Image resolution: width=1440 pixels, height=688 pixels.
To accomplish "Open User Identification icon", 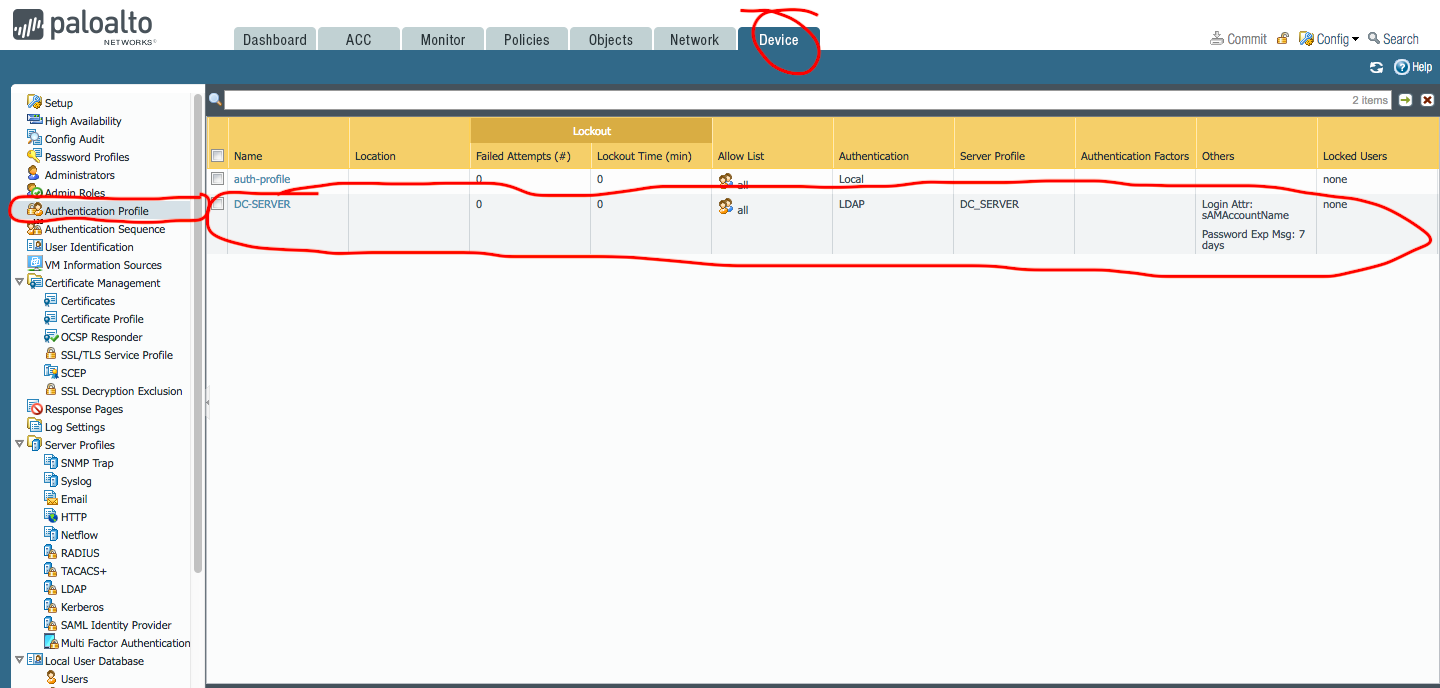I will coord(35,246).
